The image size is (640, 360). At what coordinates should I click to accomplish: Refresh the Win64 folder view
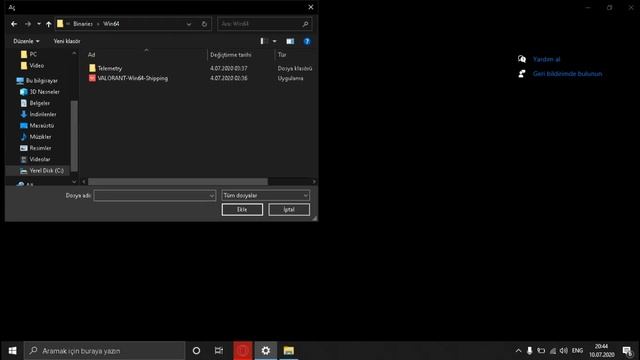pyautogui.click(x=204, y=24)
